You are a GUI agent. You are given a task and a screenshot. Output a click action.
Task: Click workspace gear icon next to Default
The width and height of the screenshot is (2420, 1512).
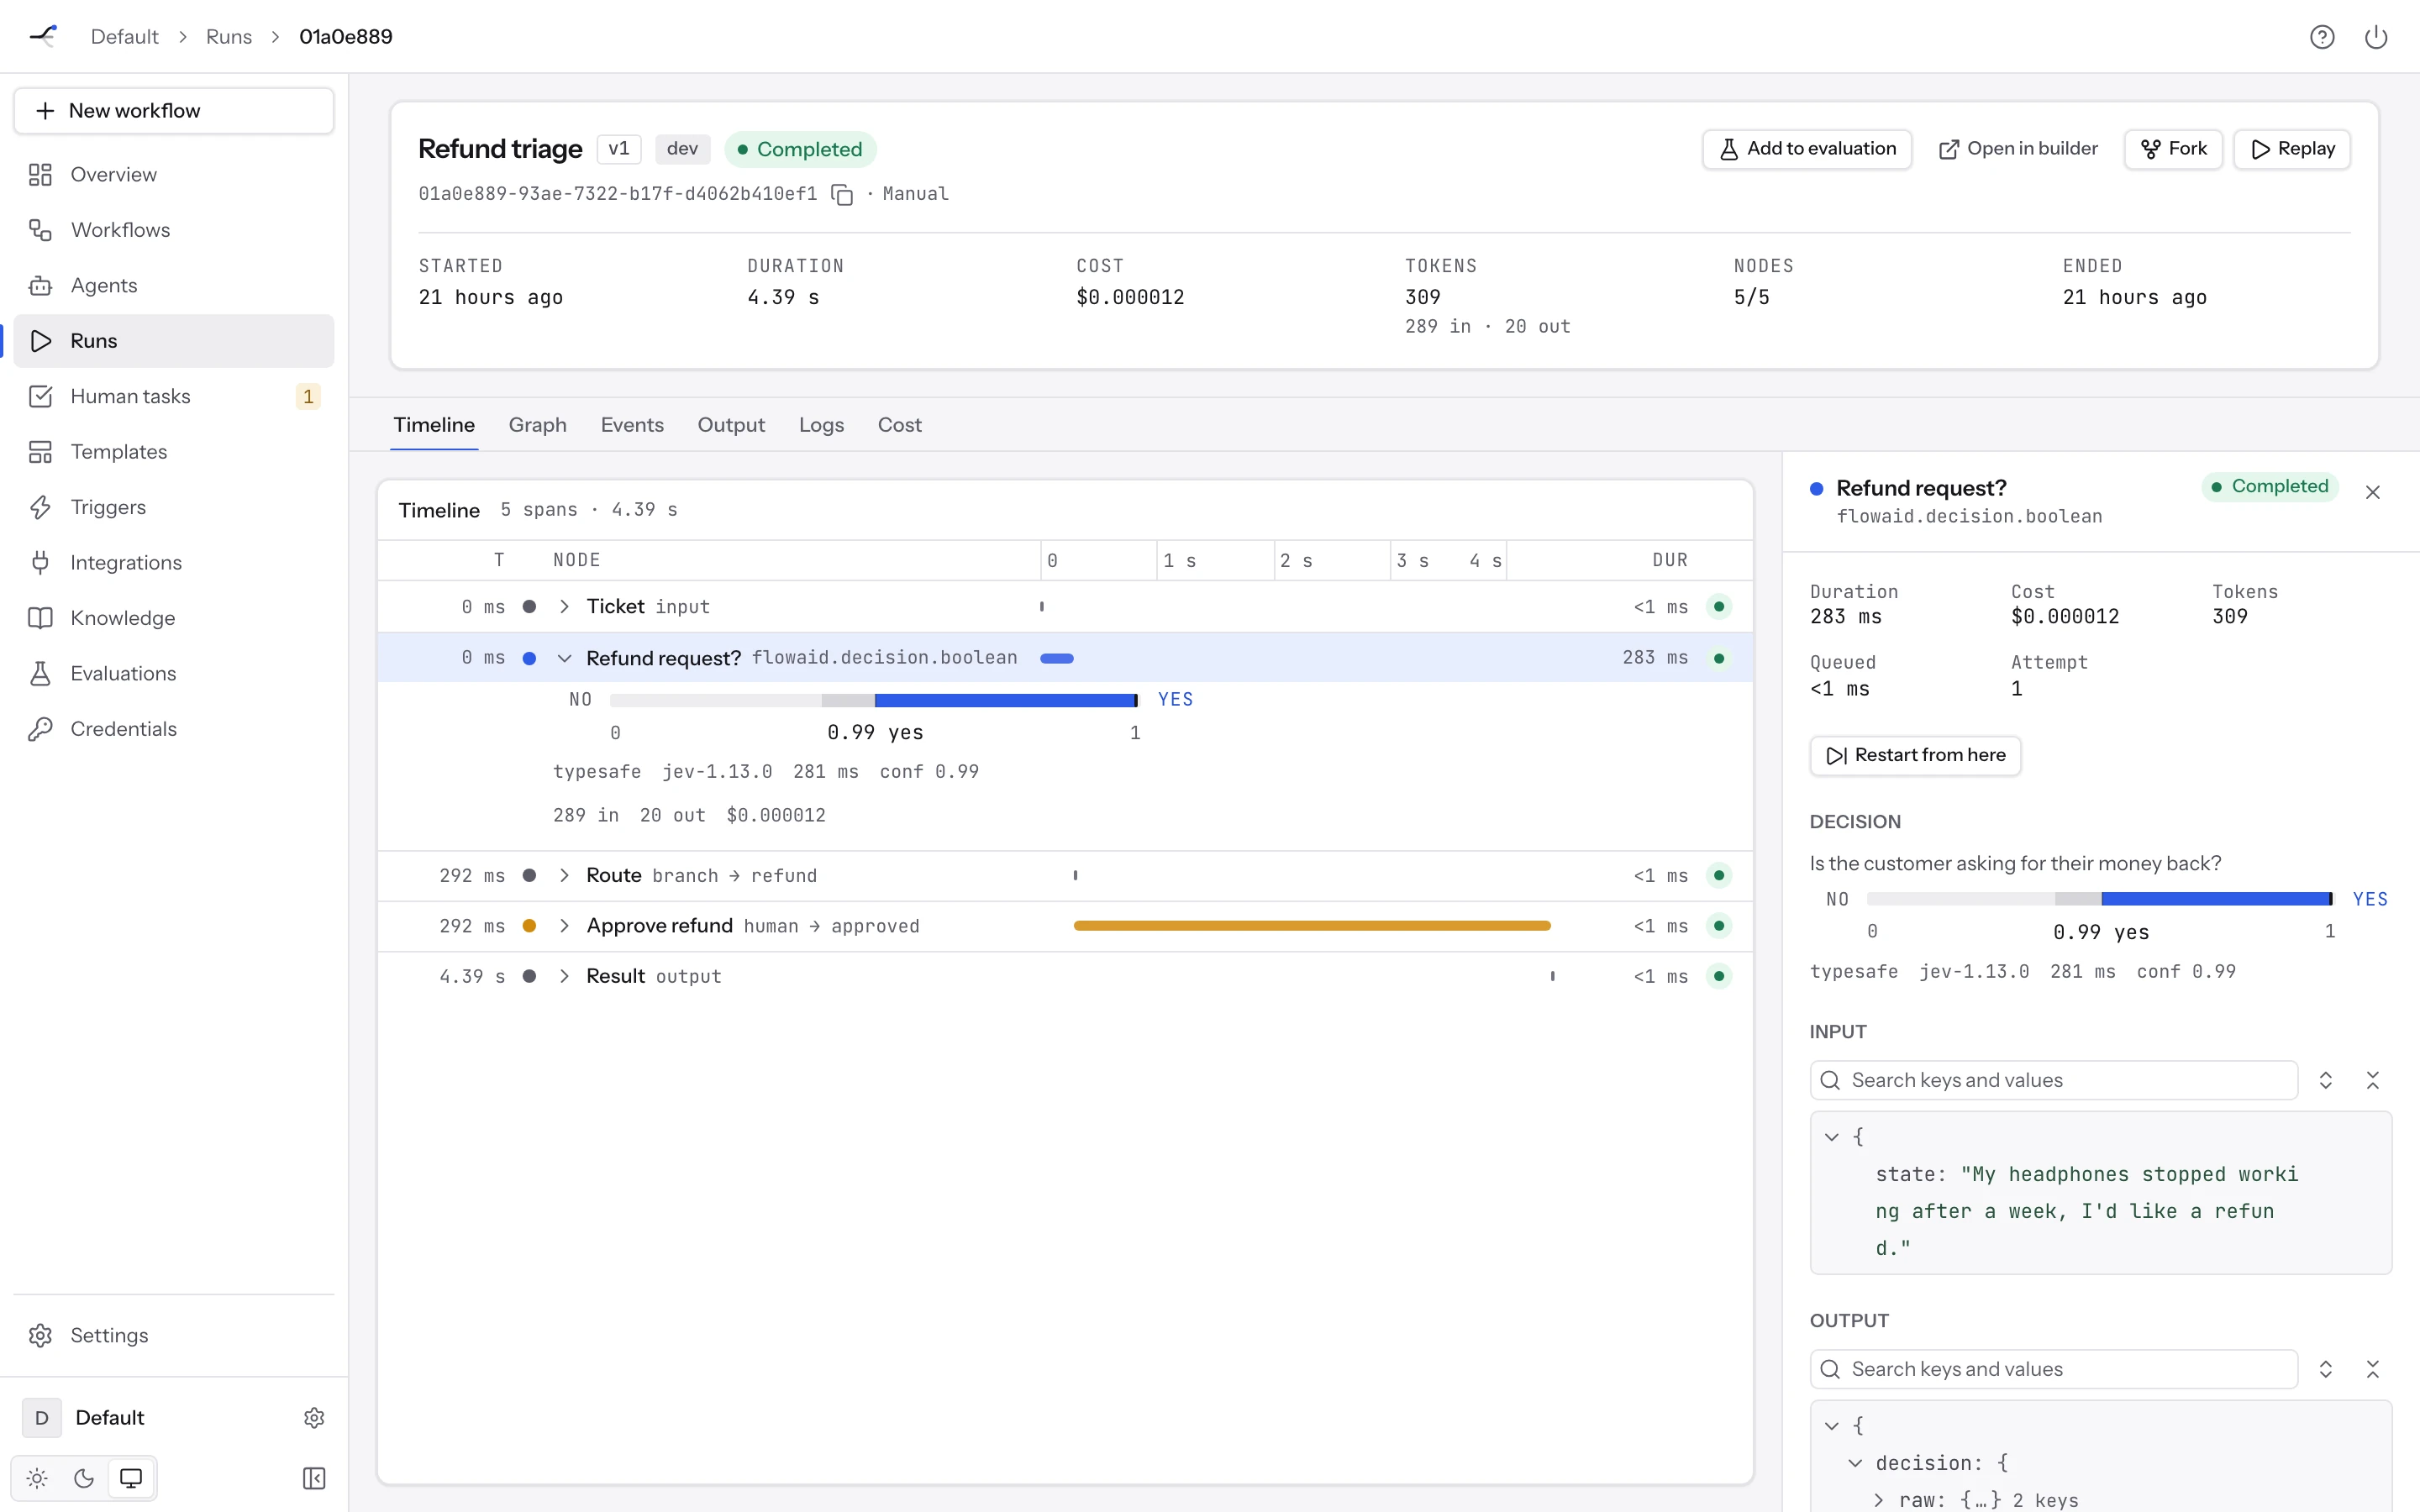tap(314, 1418)
